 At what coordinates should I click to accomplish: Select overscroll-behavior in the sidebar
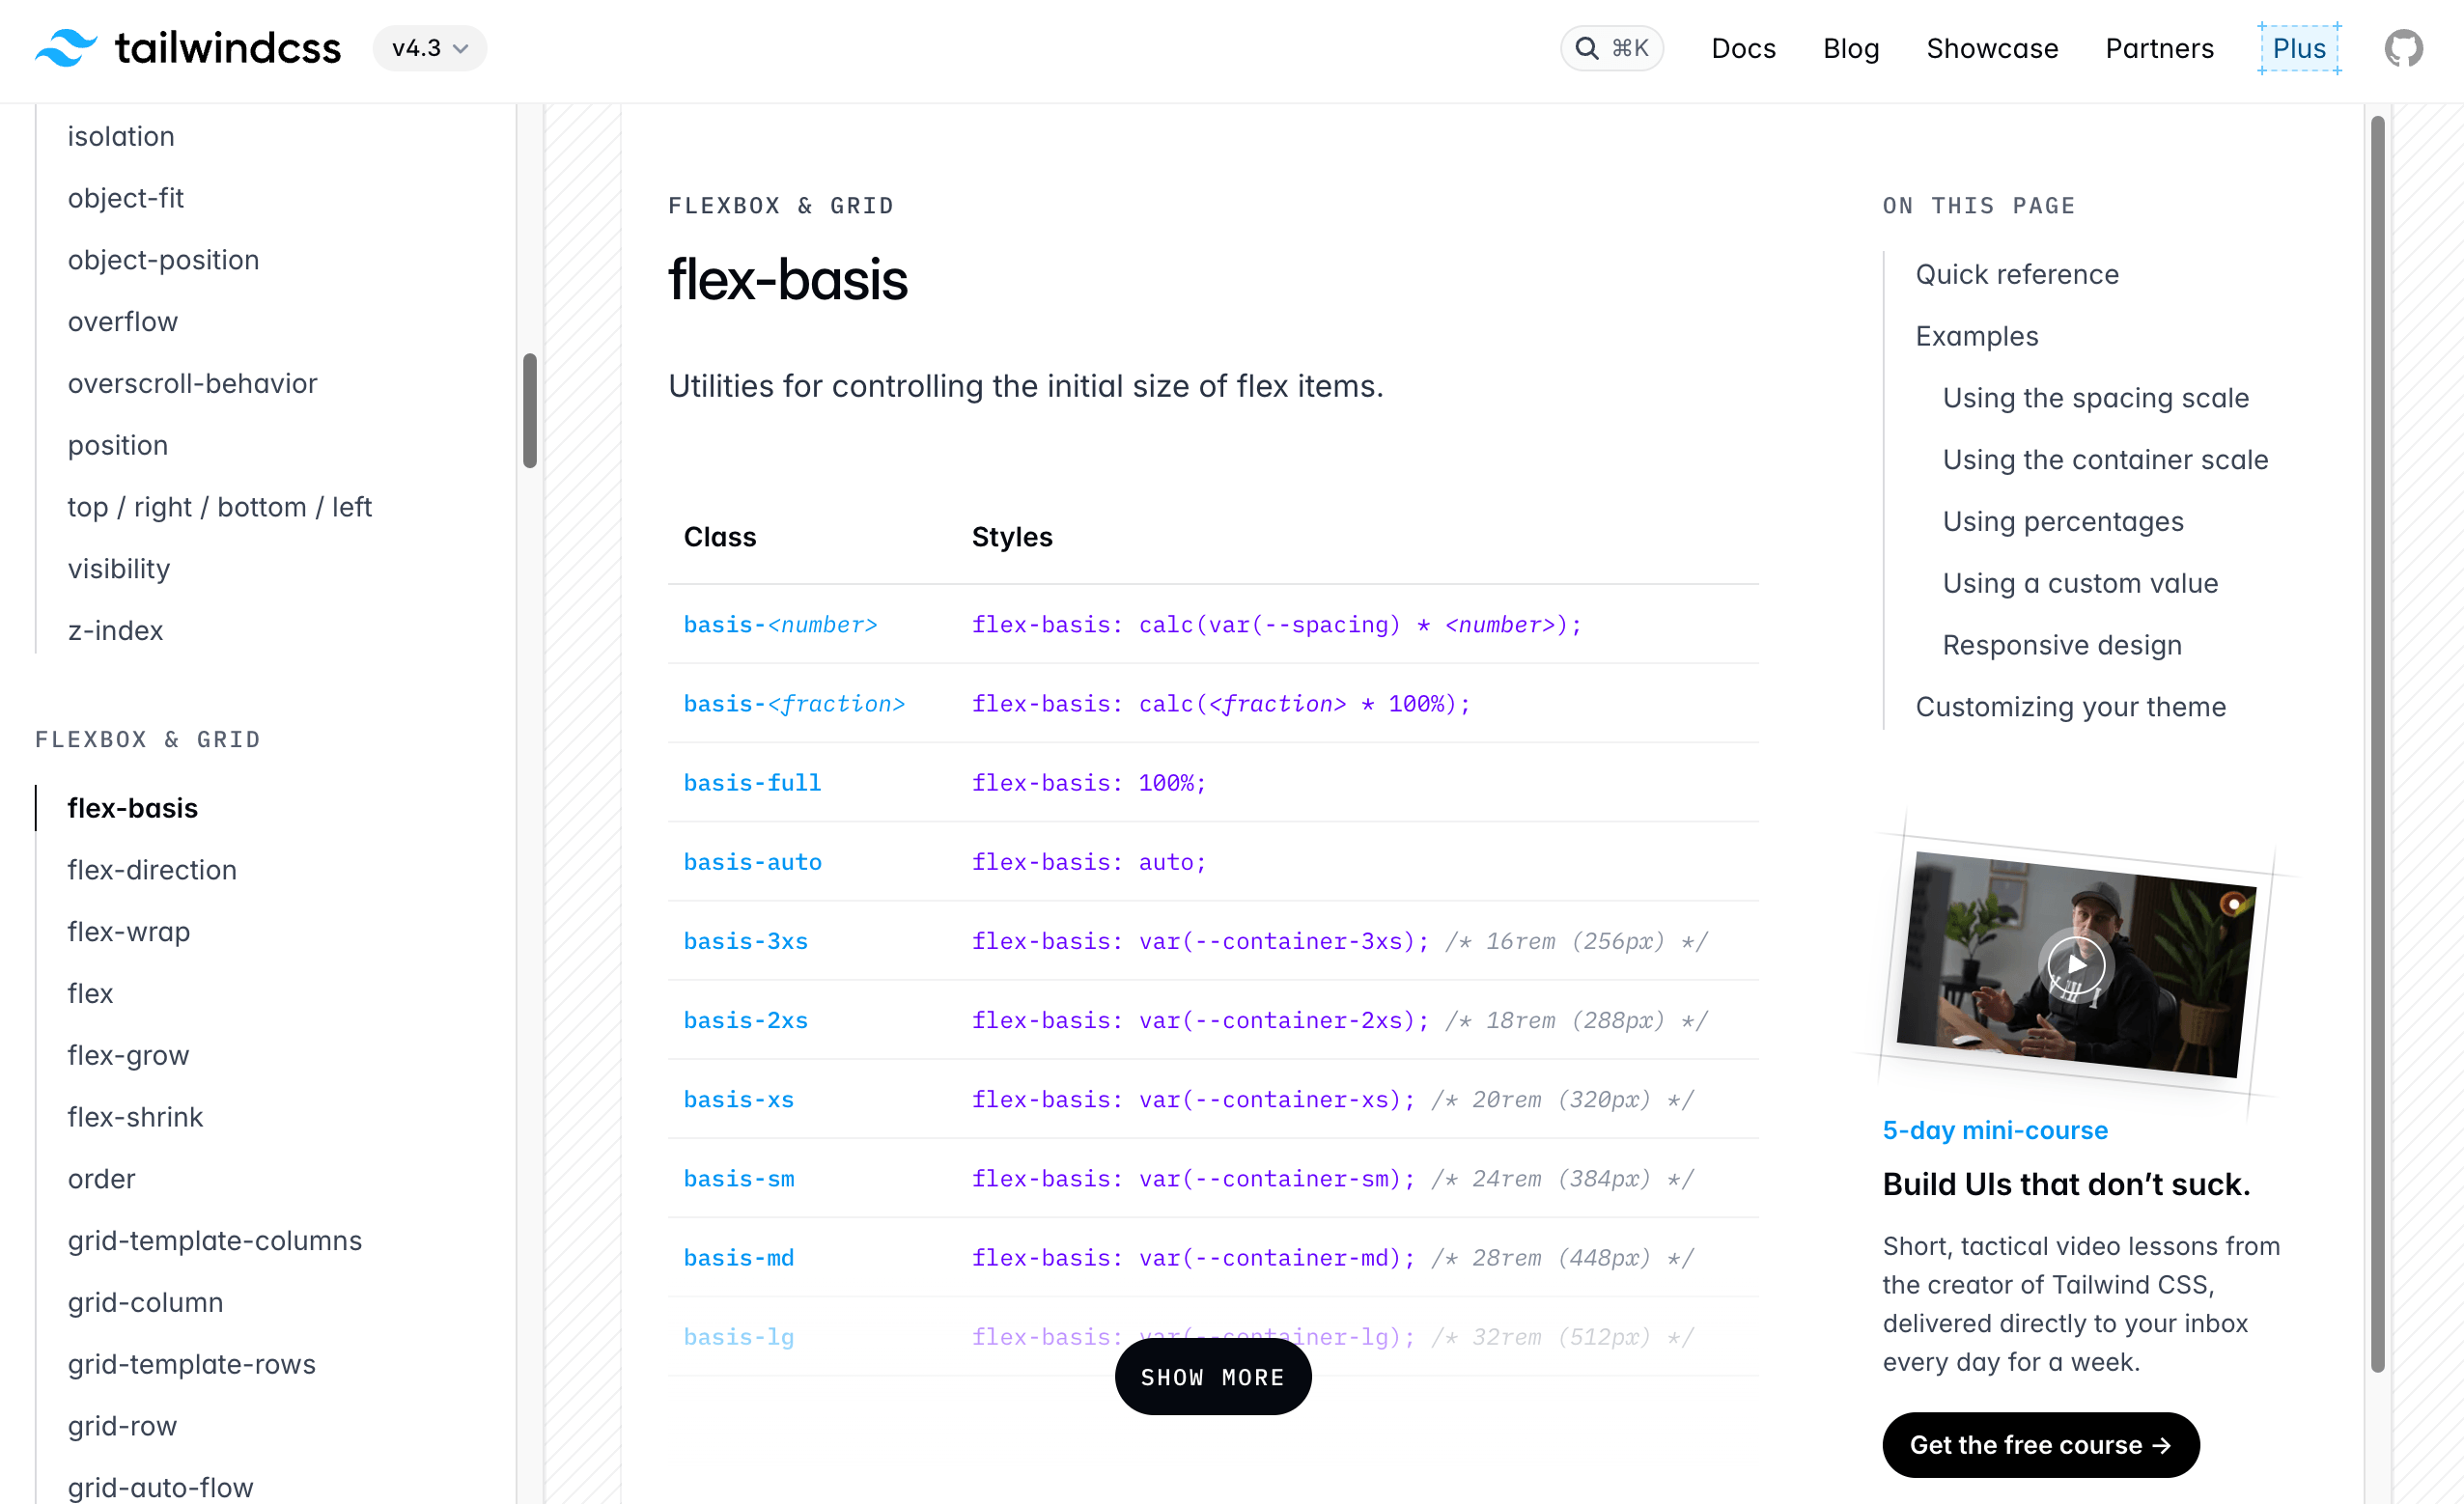tap(192, 384)
